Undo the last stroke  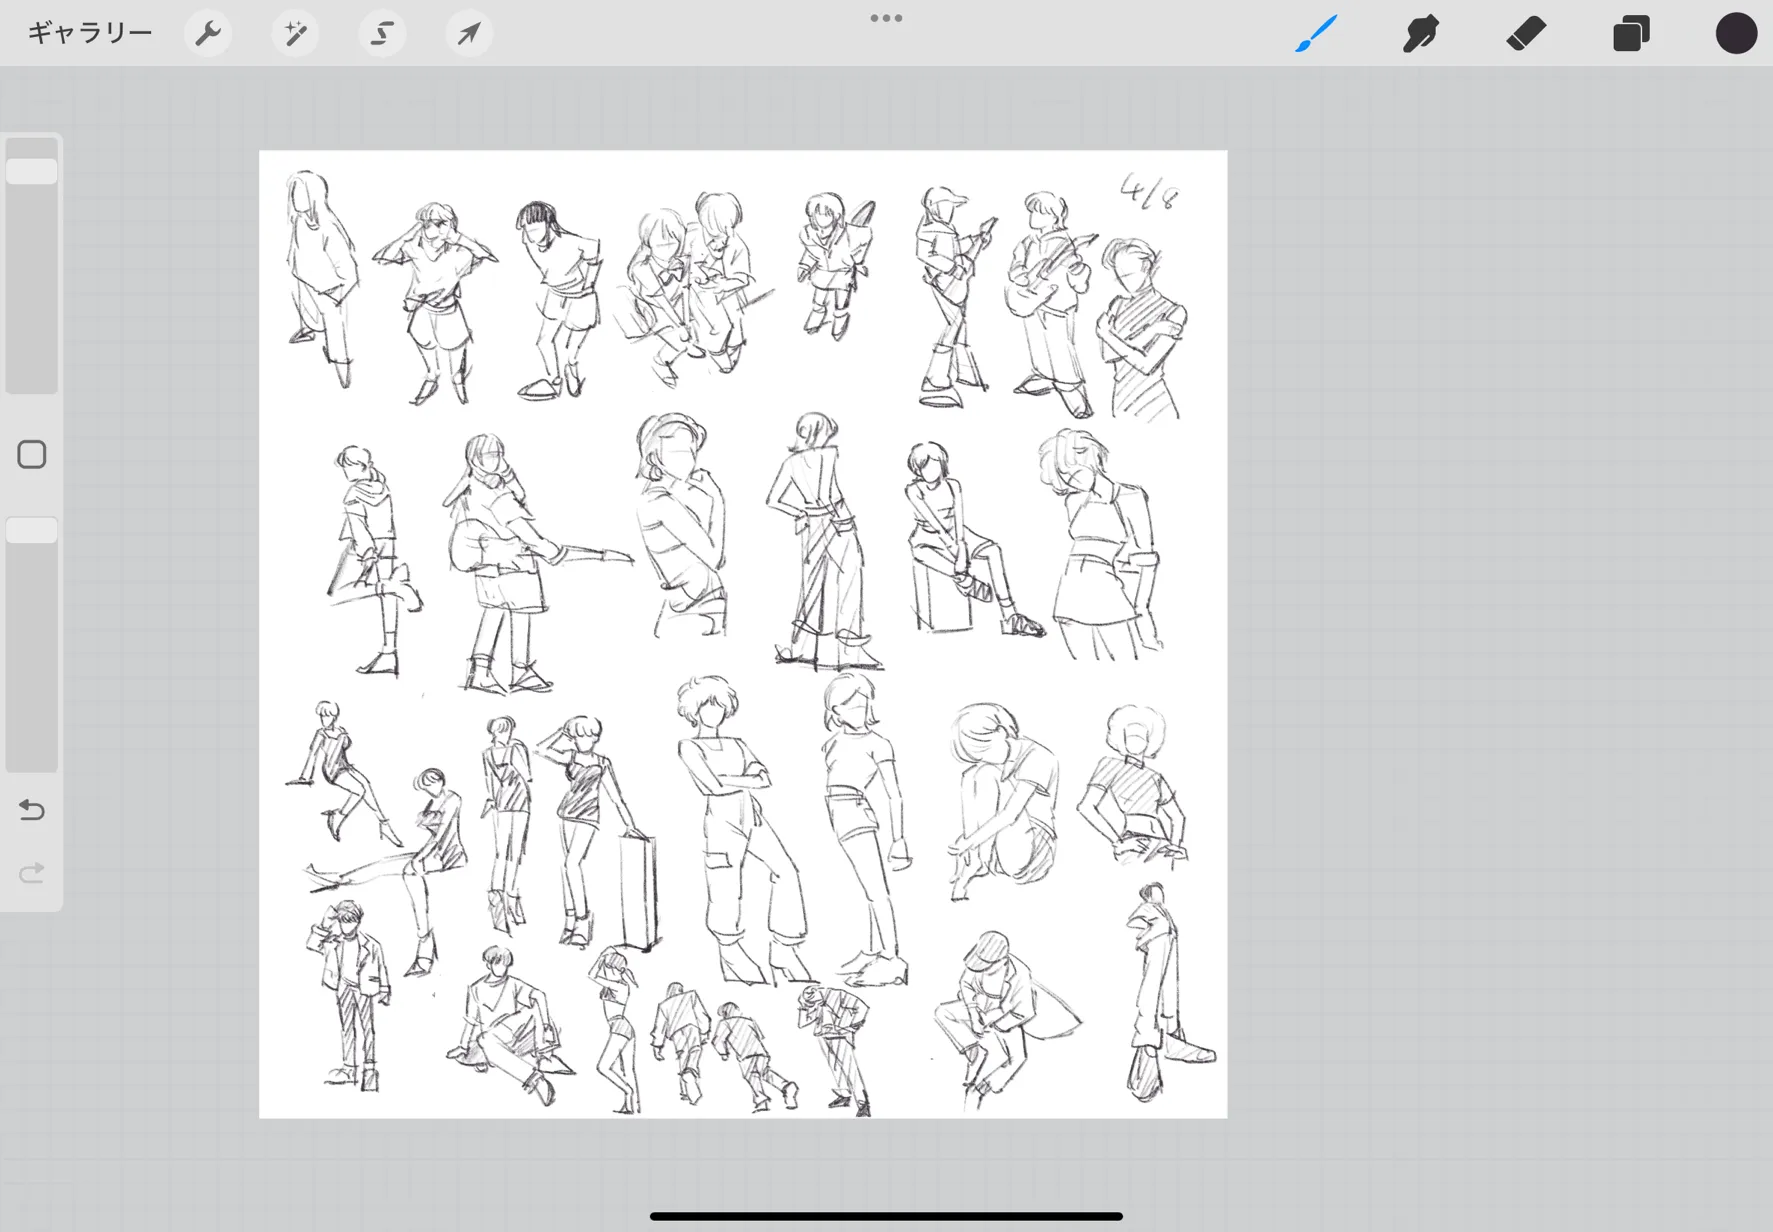coord(32,809)
